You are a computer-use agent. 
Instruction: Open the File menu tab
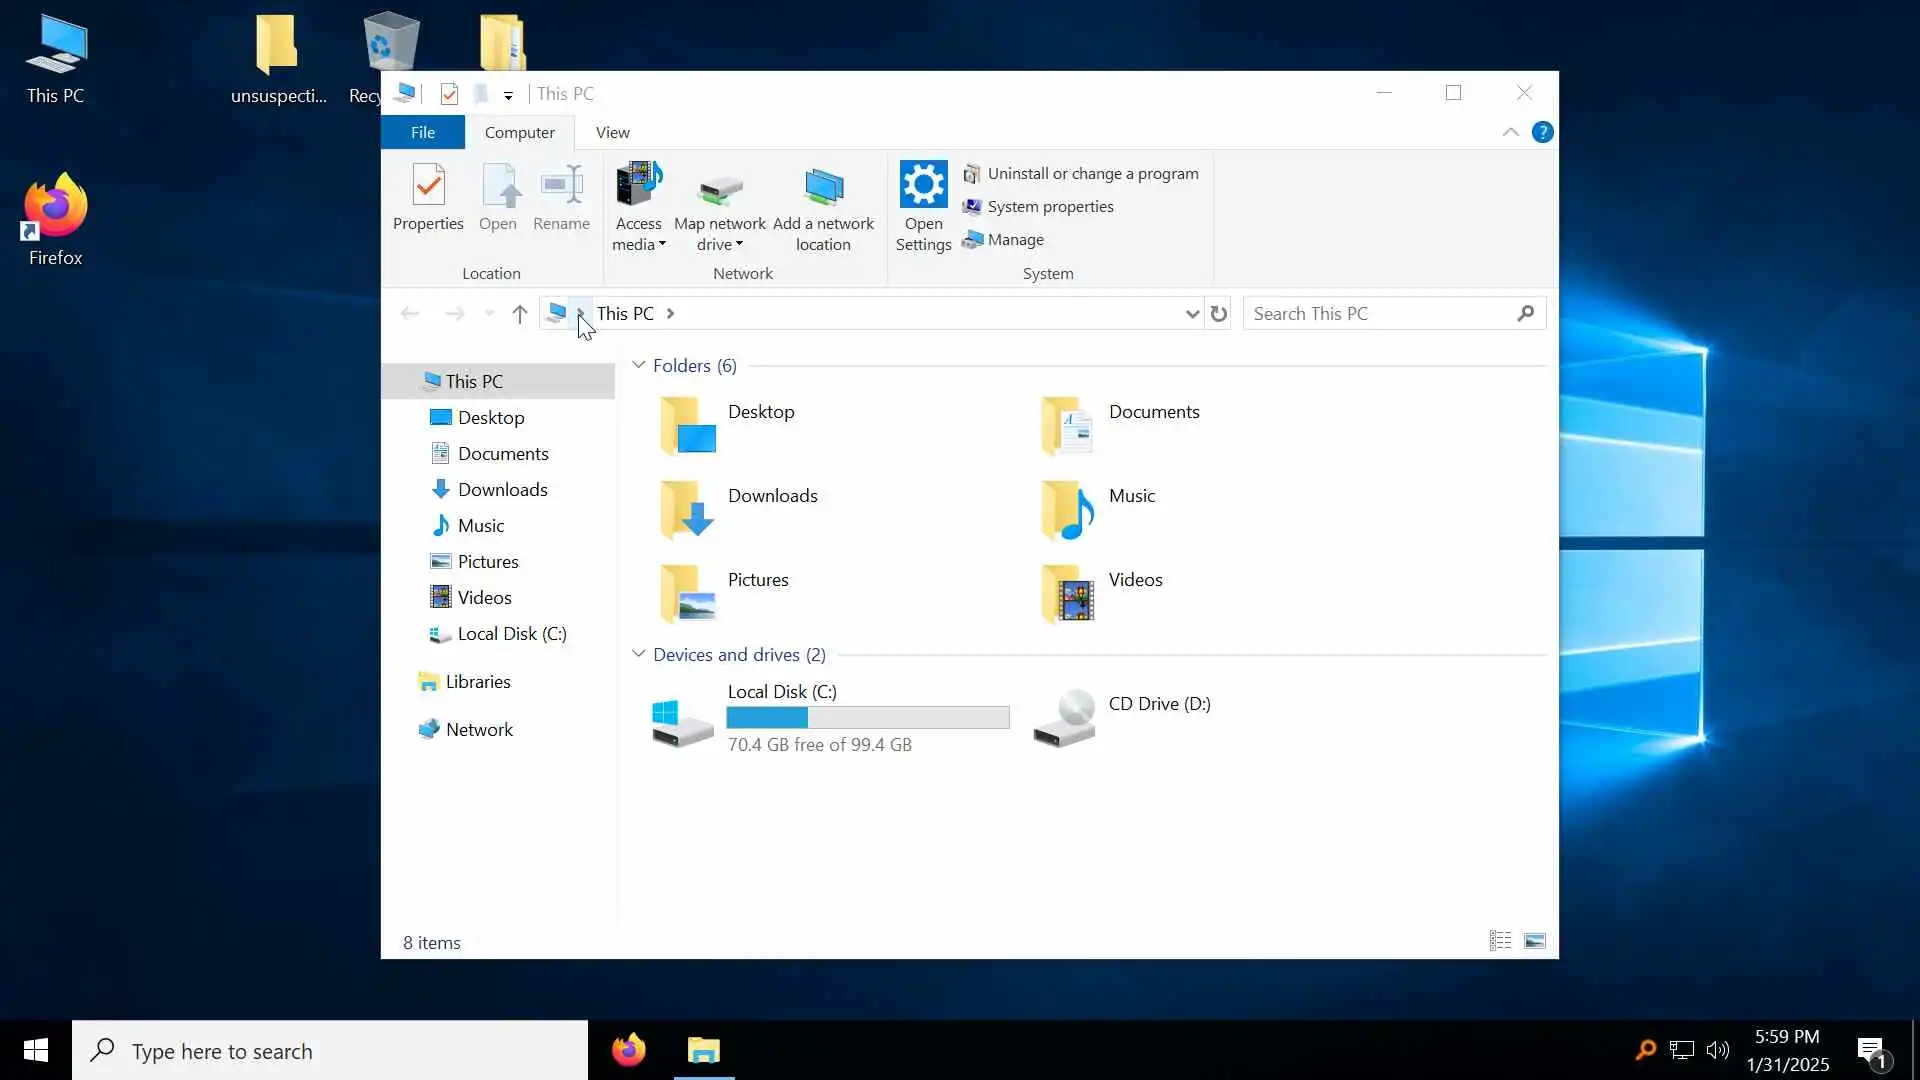point(422,132)
